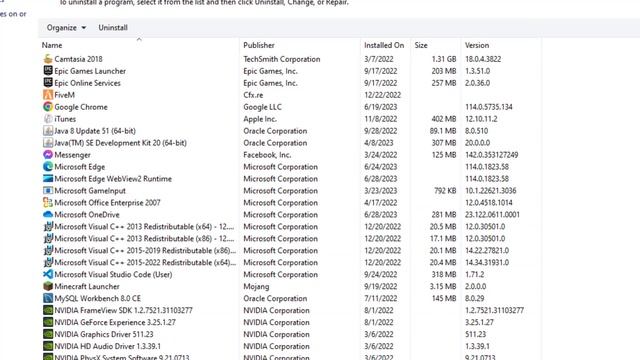Click install date 6/19/2023

click(380, 107)
